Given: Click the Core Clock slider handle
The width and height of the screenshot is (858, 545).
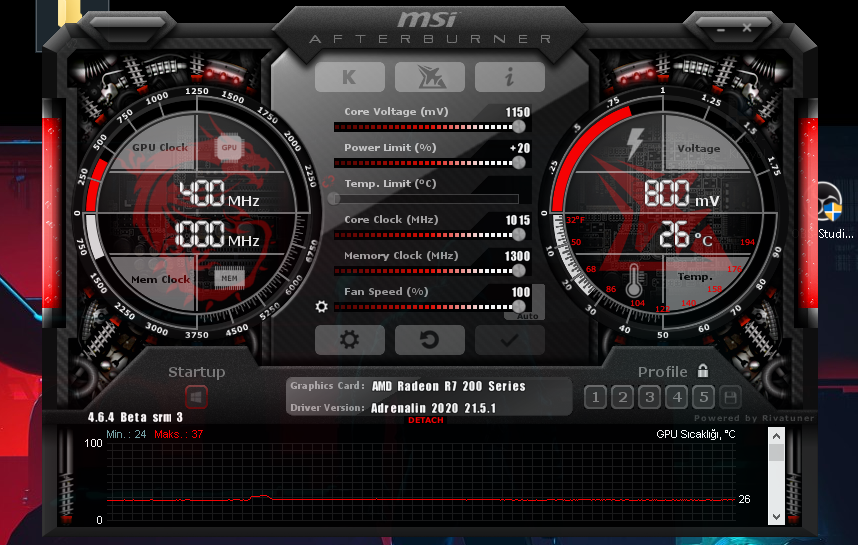Looking at the screenshot, I should 519,235.
